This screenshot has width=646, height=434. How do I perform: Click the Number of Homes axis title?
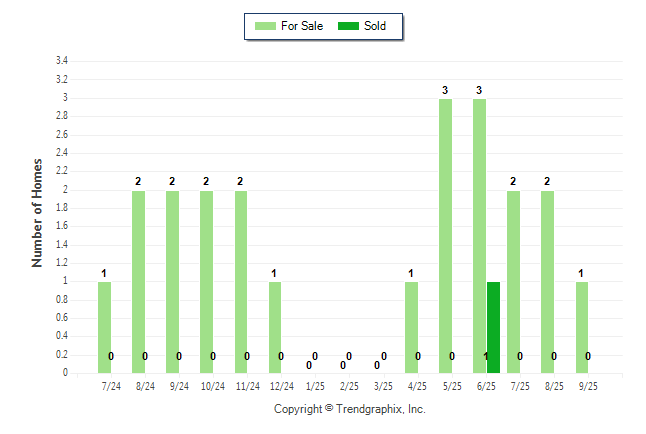38,212
